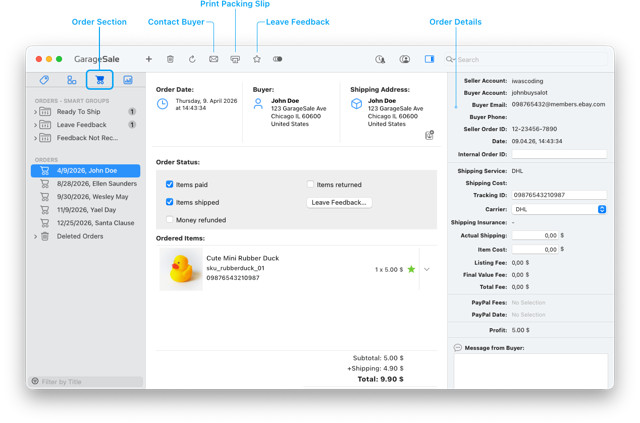Expand Ready To Ship smart group
The image size is (640, 423).
pos(36,112)
